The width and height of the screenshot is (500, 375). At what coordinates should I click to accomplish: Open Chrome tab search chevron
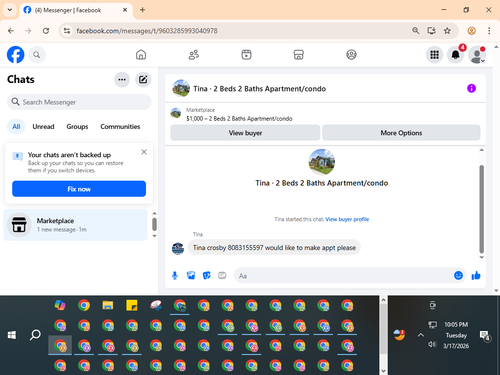[x=10, y=10]
